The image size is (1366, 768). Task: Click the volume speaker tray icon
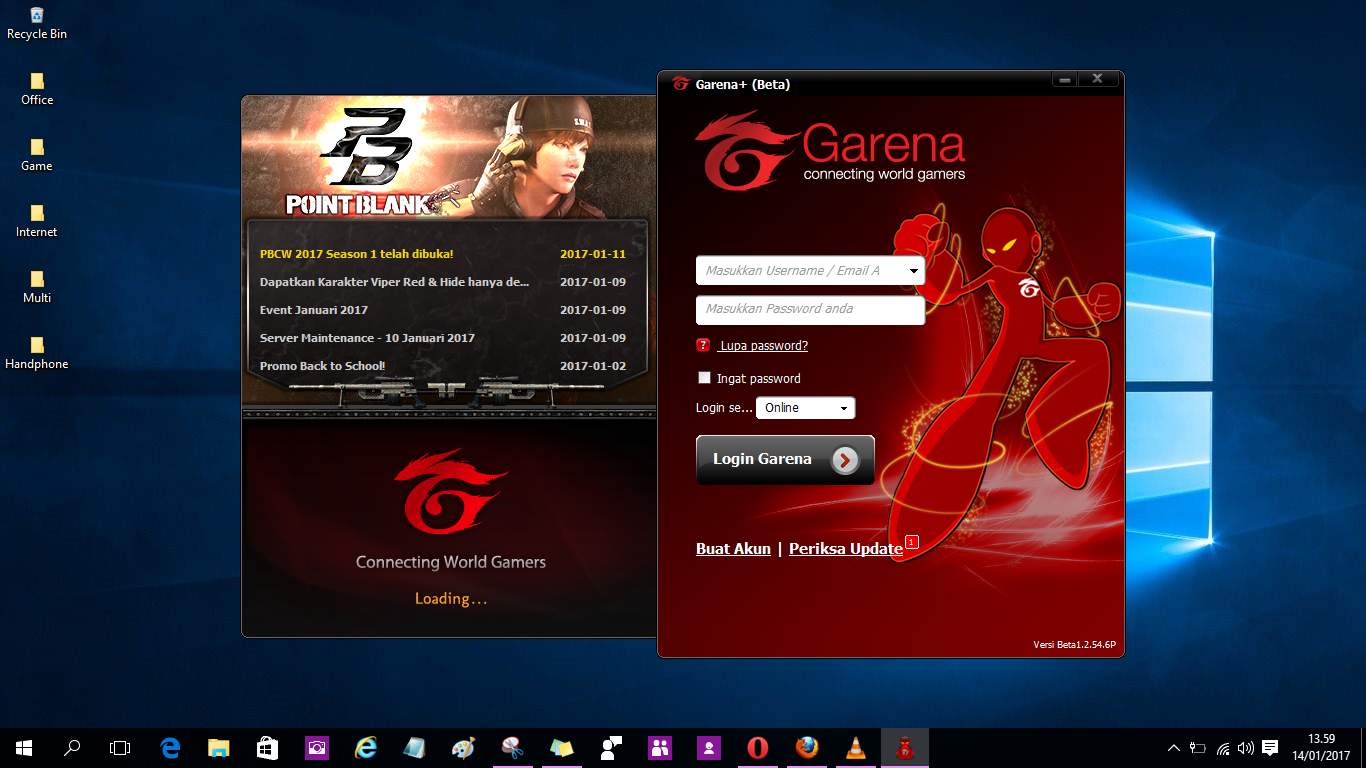pyautogui.click(x=1246, y=747)
